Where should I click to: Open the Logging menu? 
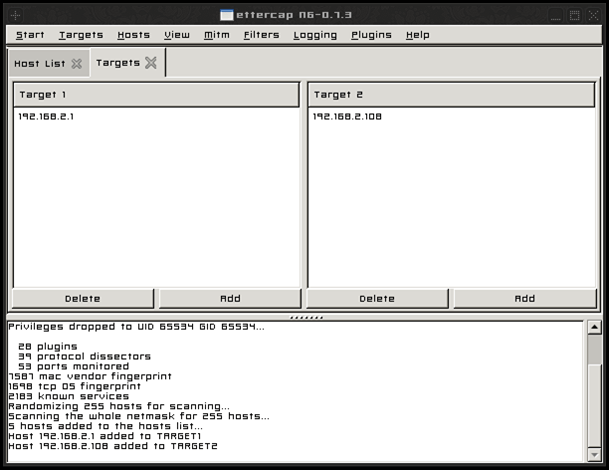point(315,35)
